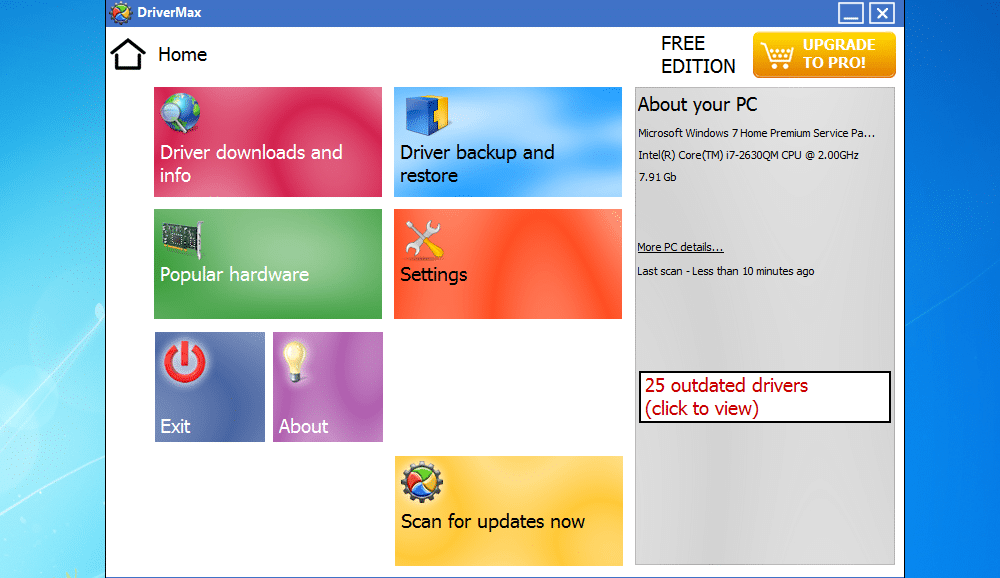The image size is (1000, 578).
Task: Open More PC details link
Action: click(x=679, y=247)
